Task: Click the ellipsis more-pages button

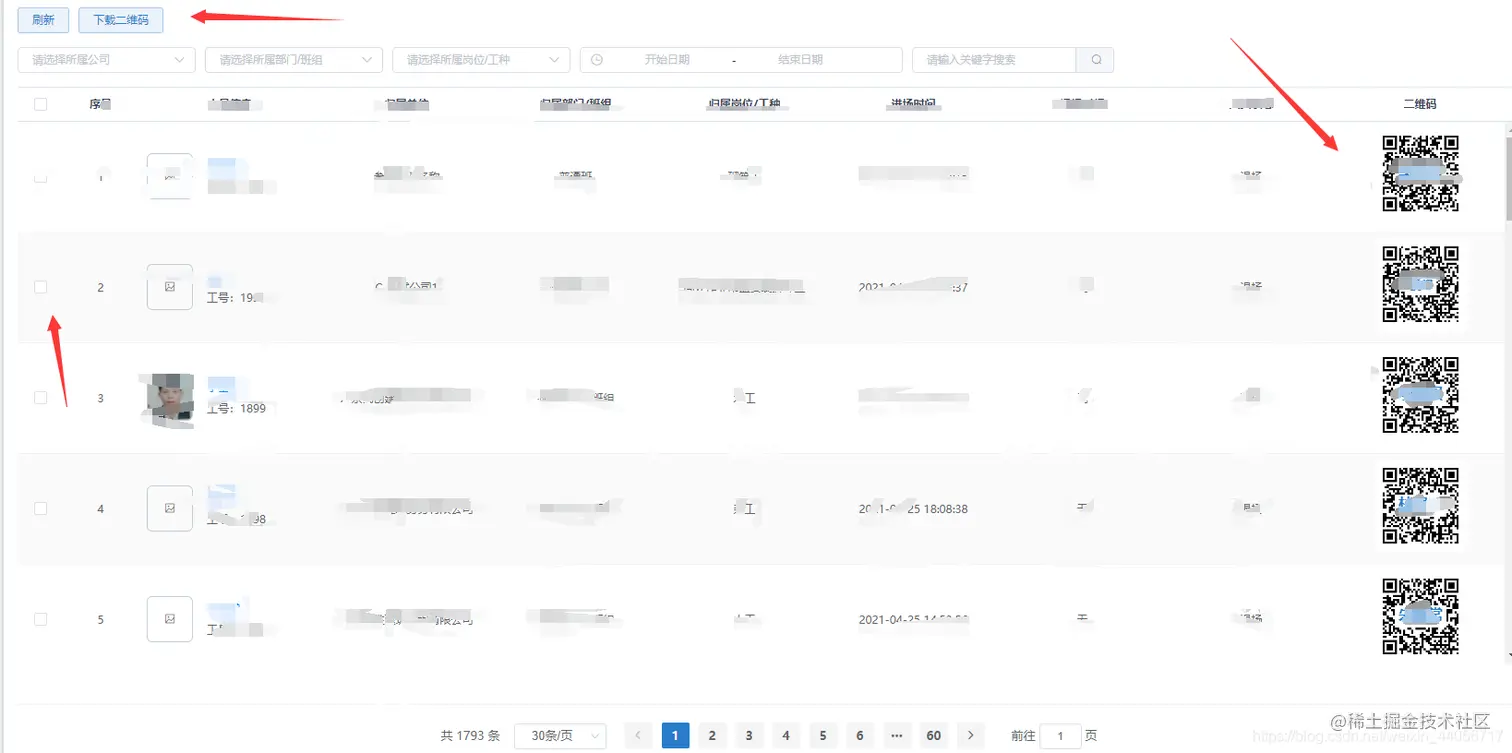Action: pos(897,736)
